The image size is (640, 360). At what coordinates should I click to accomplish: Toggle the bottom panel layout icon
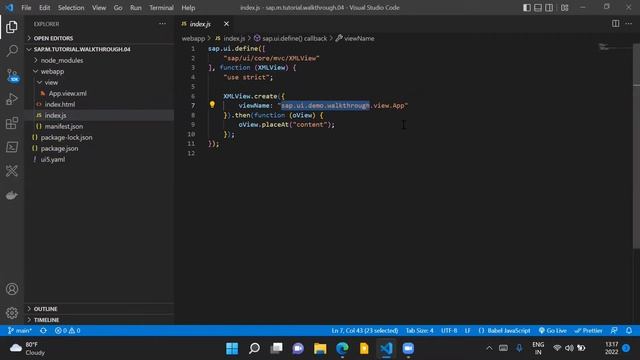pyautogui.click(x=538, y=7)
